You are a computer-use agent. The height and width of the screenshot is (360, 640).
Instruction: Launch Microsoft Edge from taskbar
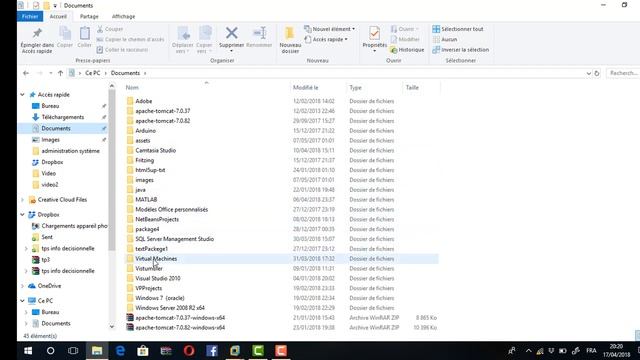pyautogui.click(x=120, y=351)
